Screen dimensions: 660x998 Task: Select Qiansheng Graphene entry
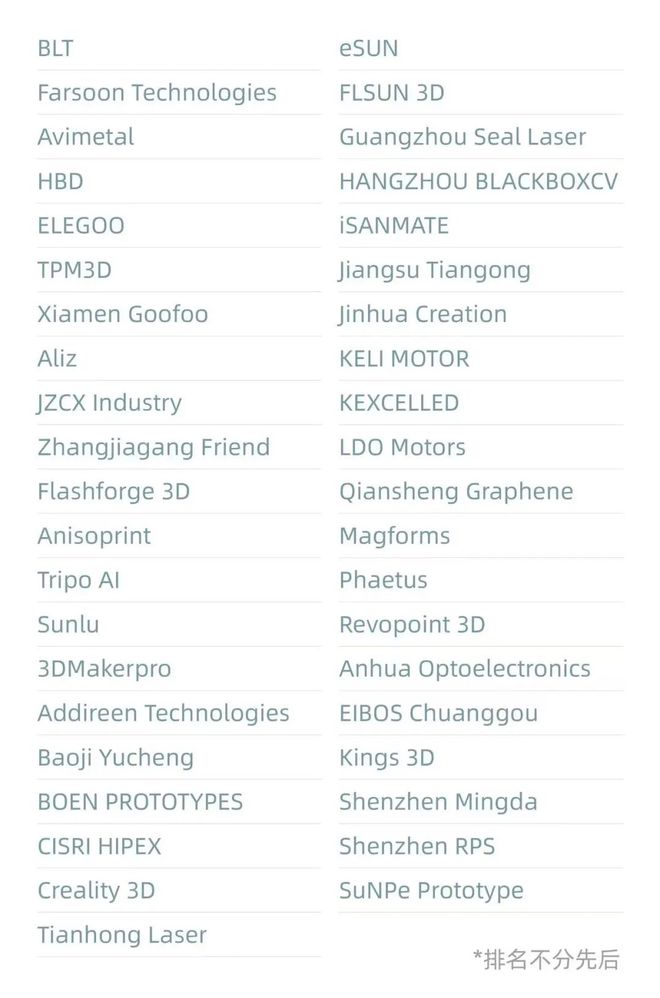(x=456, y=492)
